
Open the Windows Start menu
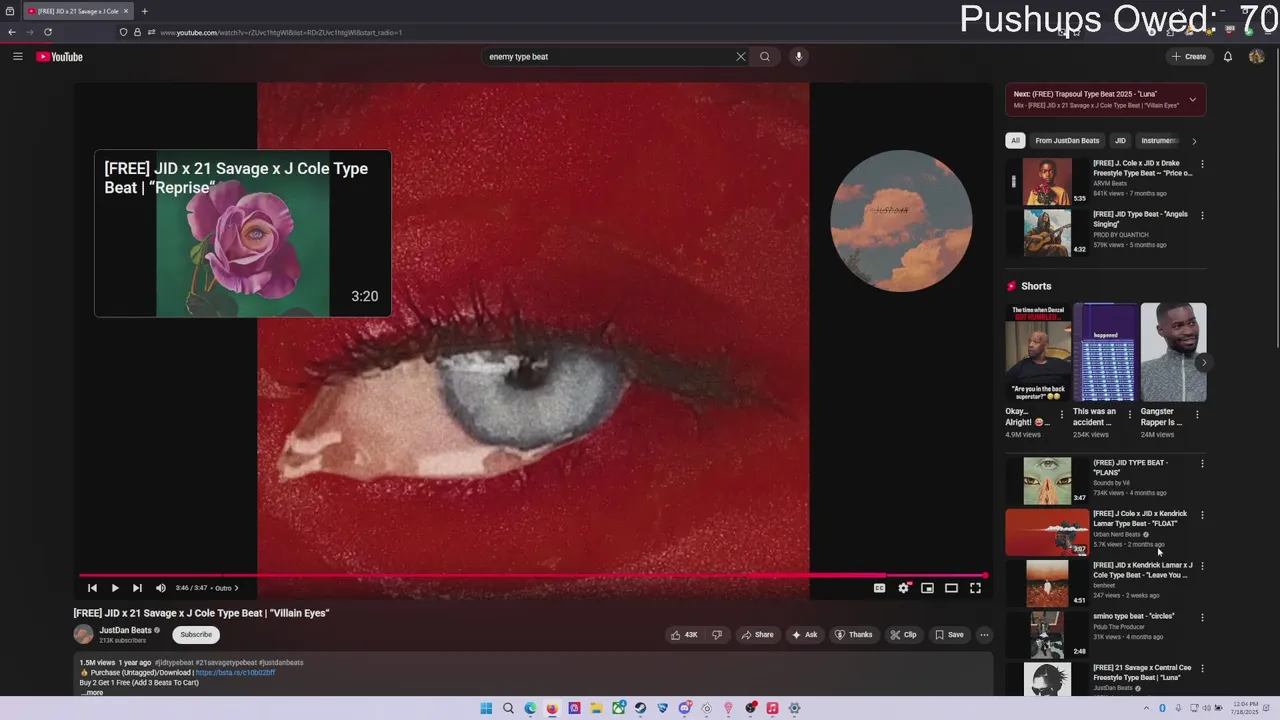click(486, 708)
